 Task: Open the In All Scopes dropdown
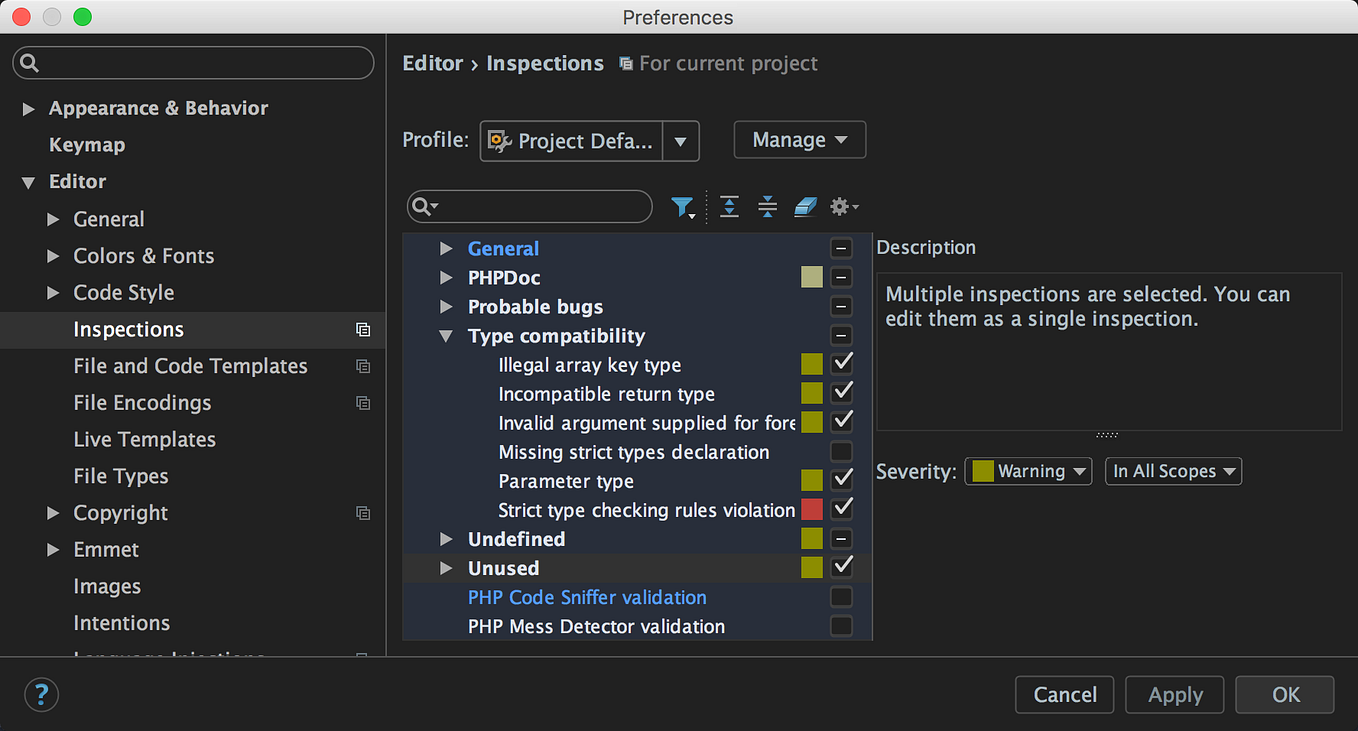pos(1173,471)
